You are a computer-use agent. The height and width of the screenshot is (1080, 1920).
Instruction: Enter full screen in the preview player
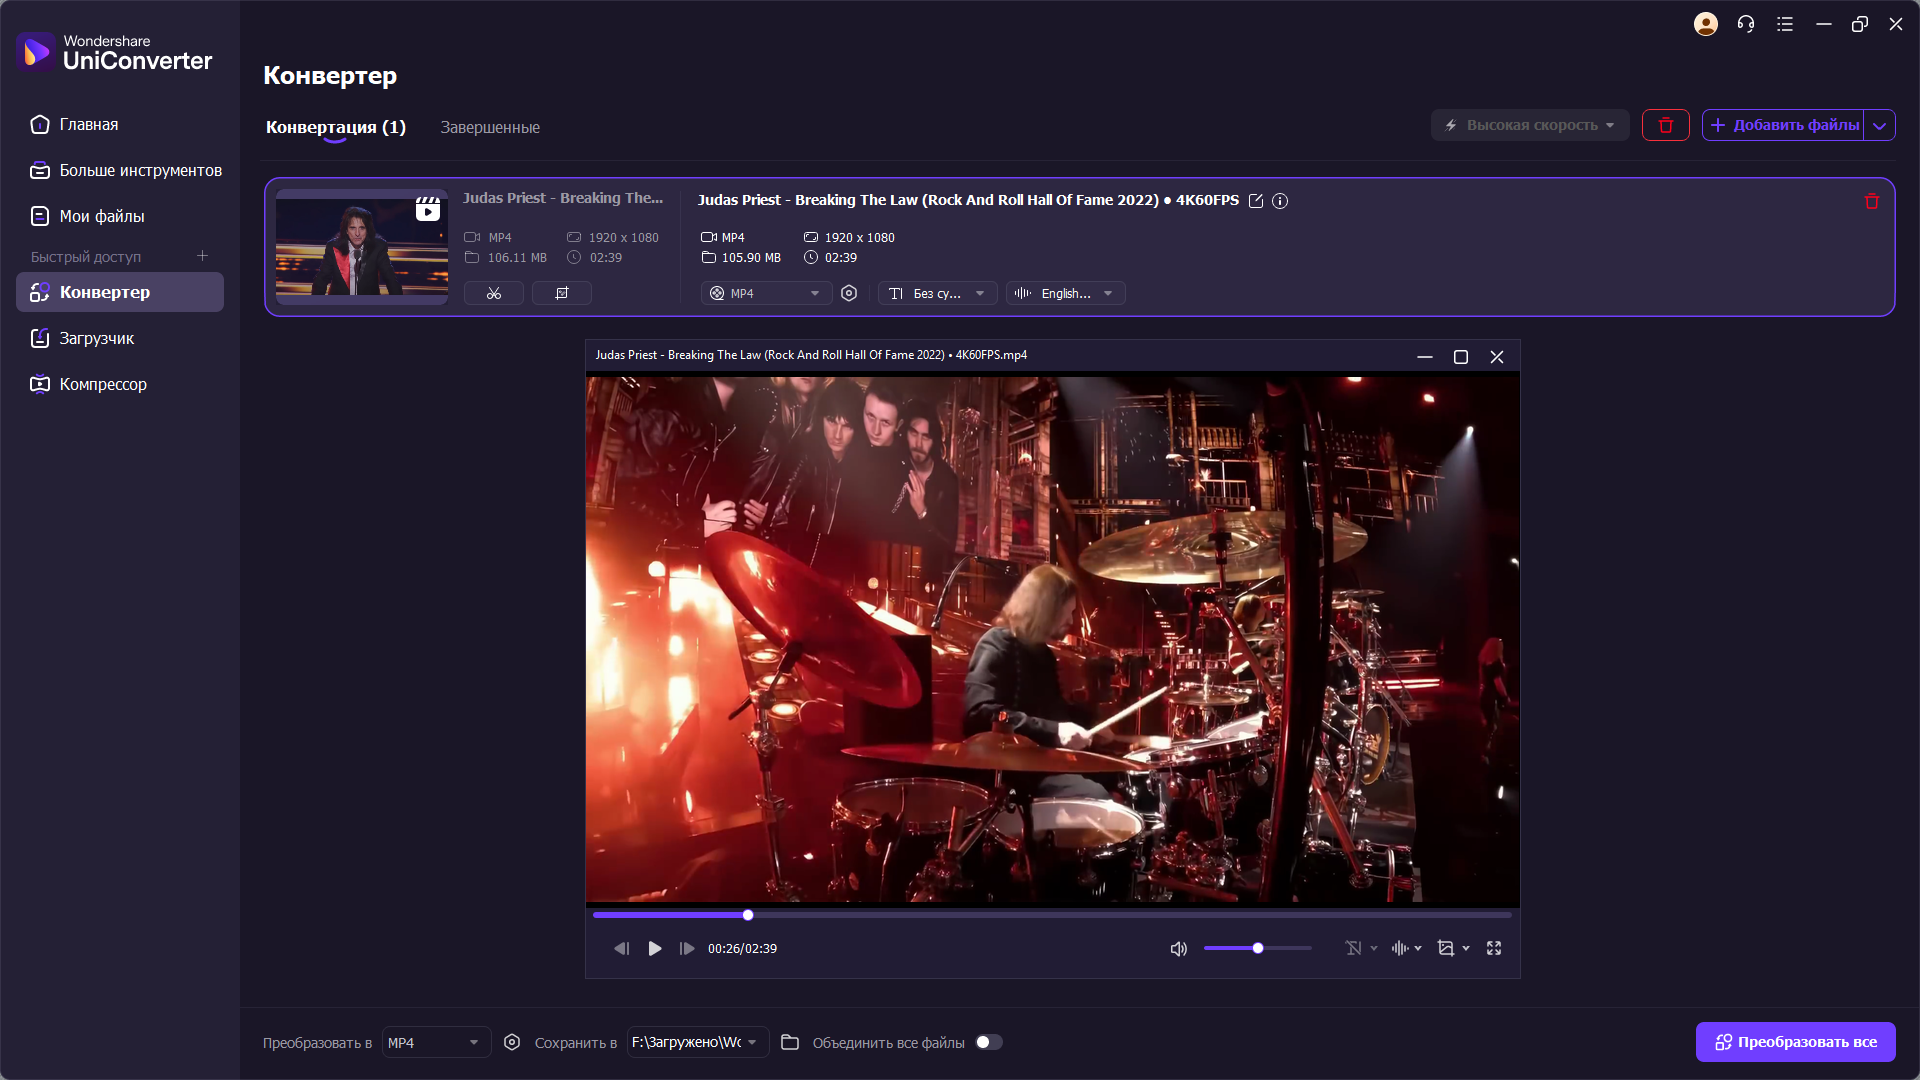[1494, 948]
